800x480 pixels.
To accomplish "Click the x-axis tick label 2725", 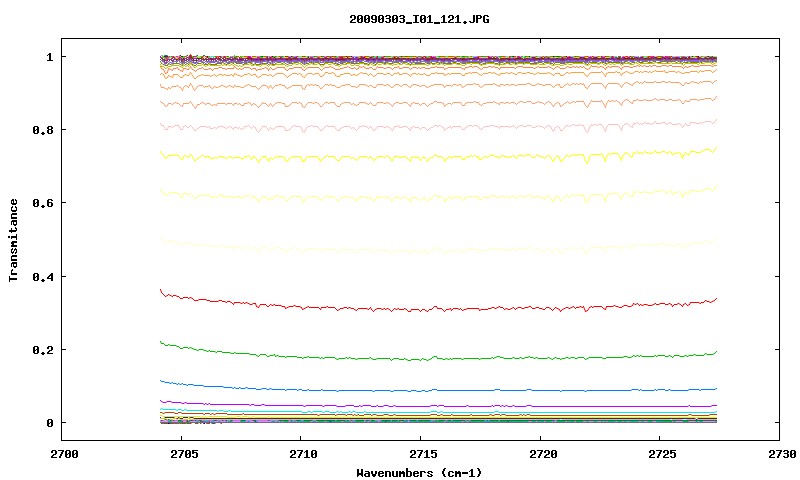I will point(662,454).
